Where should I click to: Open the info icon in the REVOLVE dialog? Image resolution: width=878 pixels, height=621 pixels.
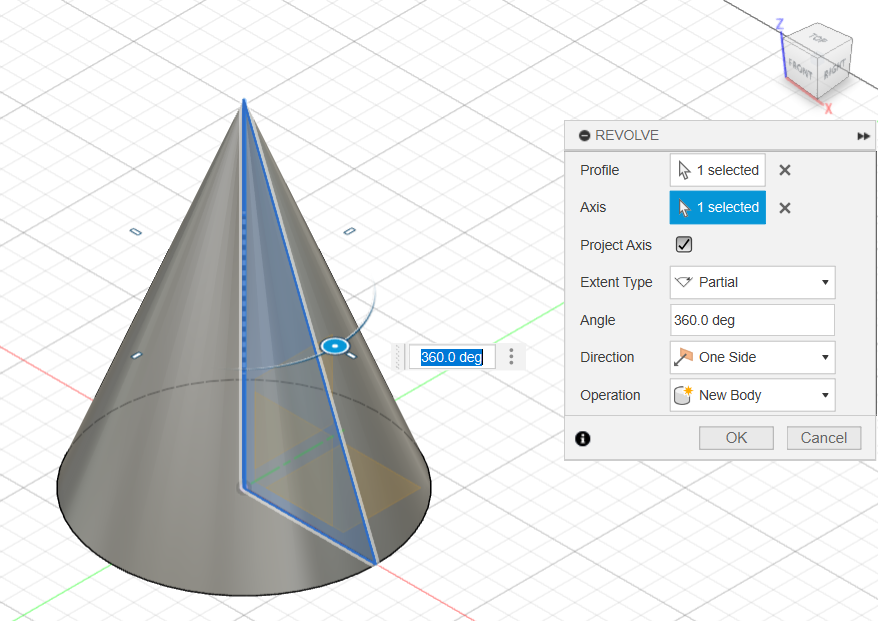(x=582, y=438)
